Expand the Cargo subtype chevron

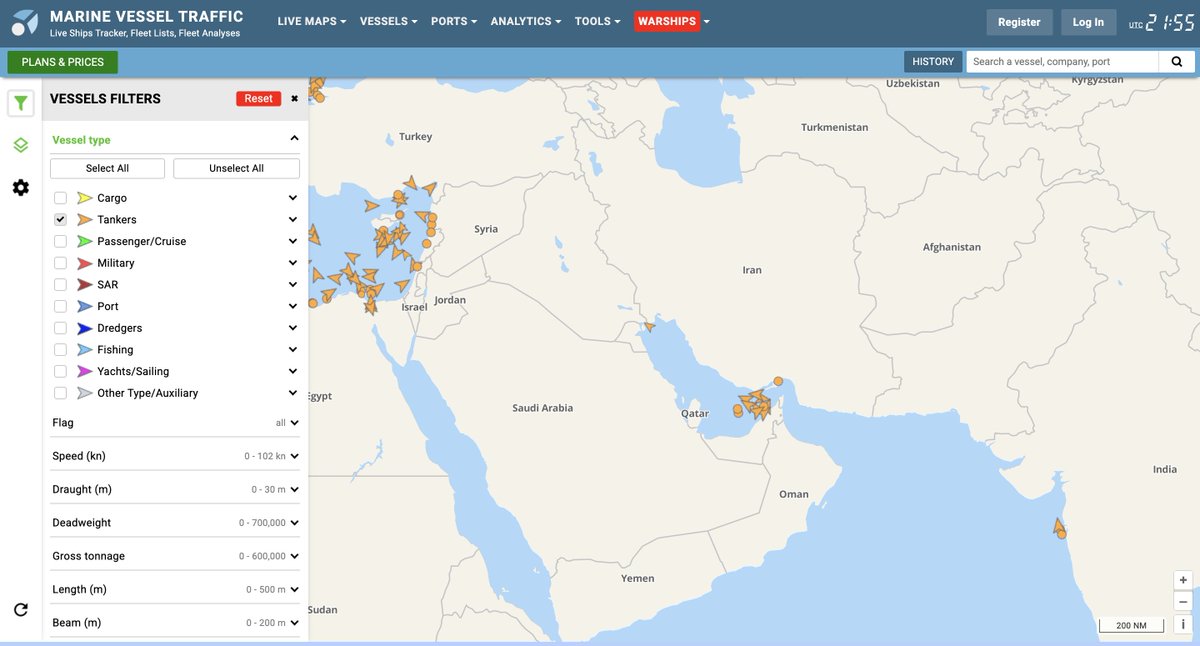pos(293,198)
